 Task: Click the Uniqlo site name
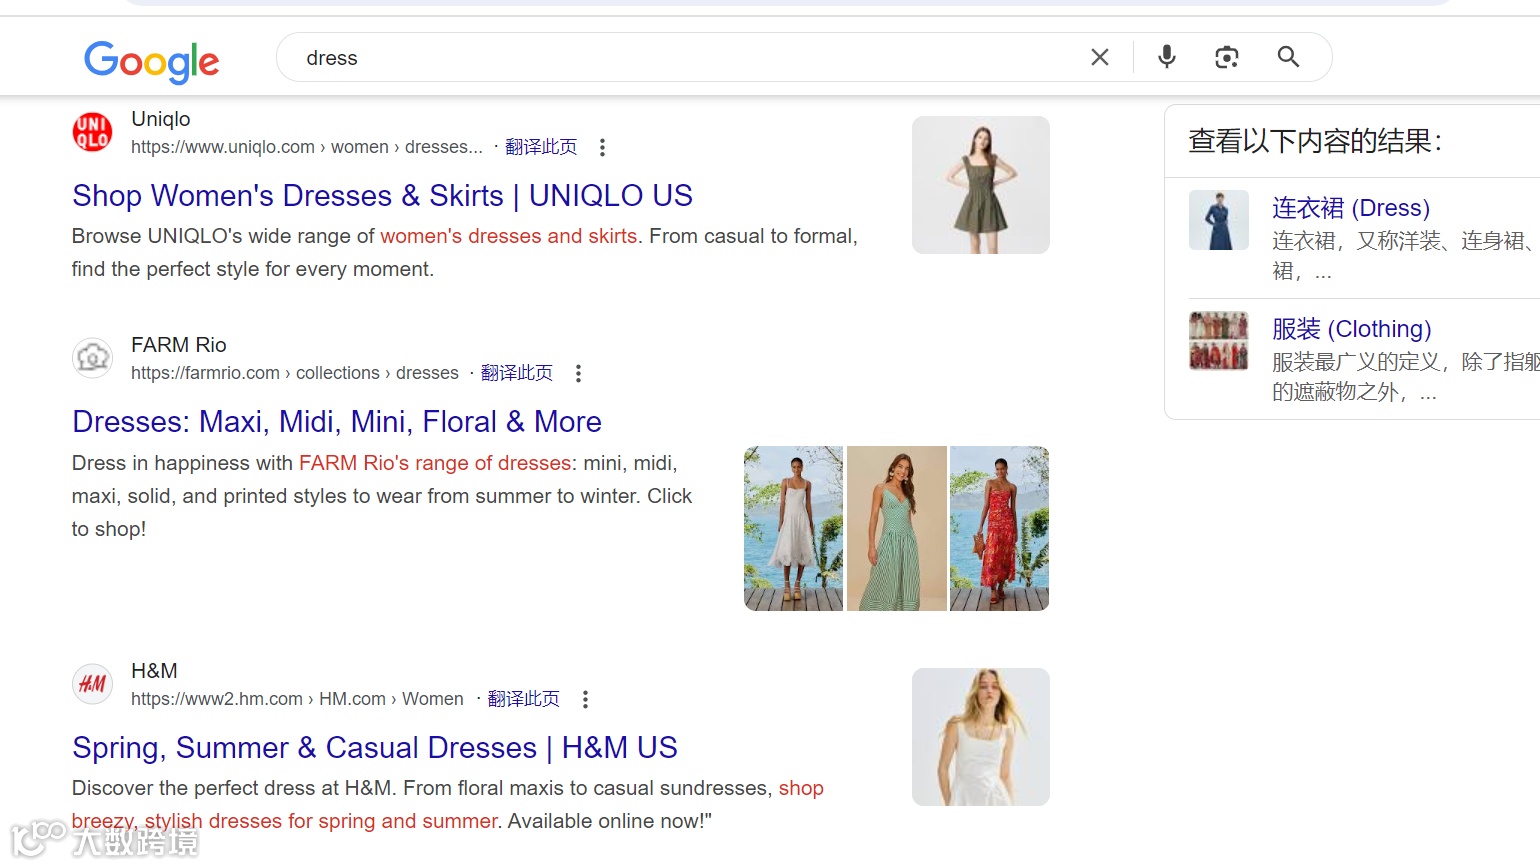click(161, 119)
